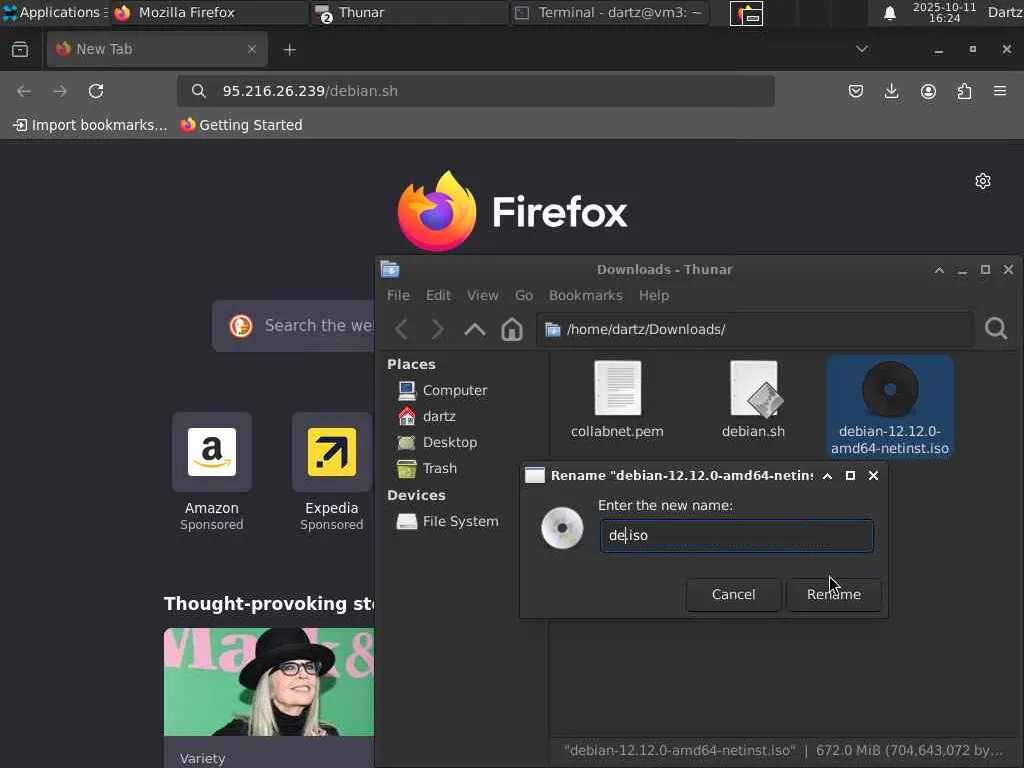Open new tab page settings gear

(983, 181)
